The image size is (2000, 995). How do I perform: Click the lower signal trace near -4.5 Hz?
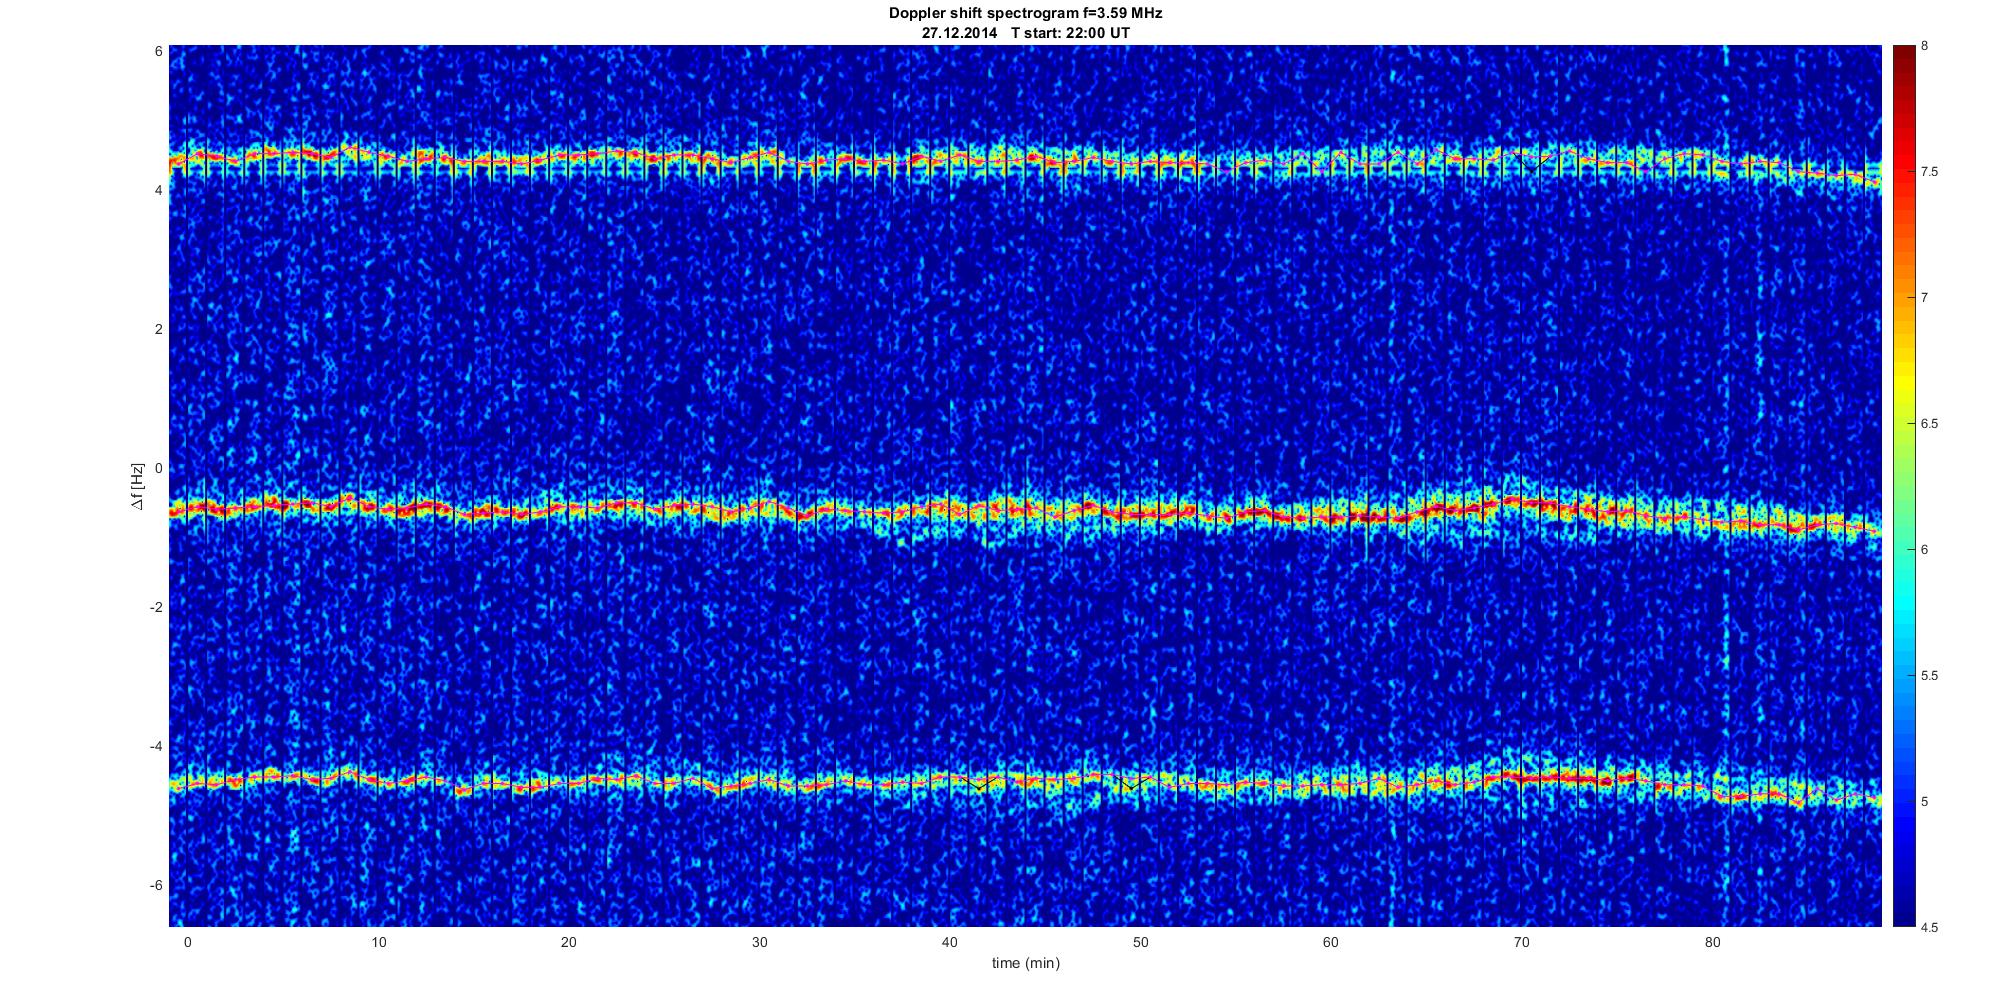pyautogui.click(x=1025, y=782)
